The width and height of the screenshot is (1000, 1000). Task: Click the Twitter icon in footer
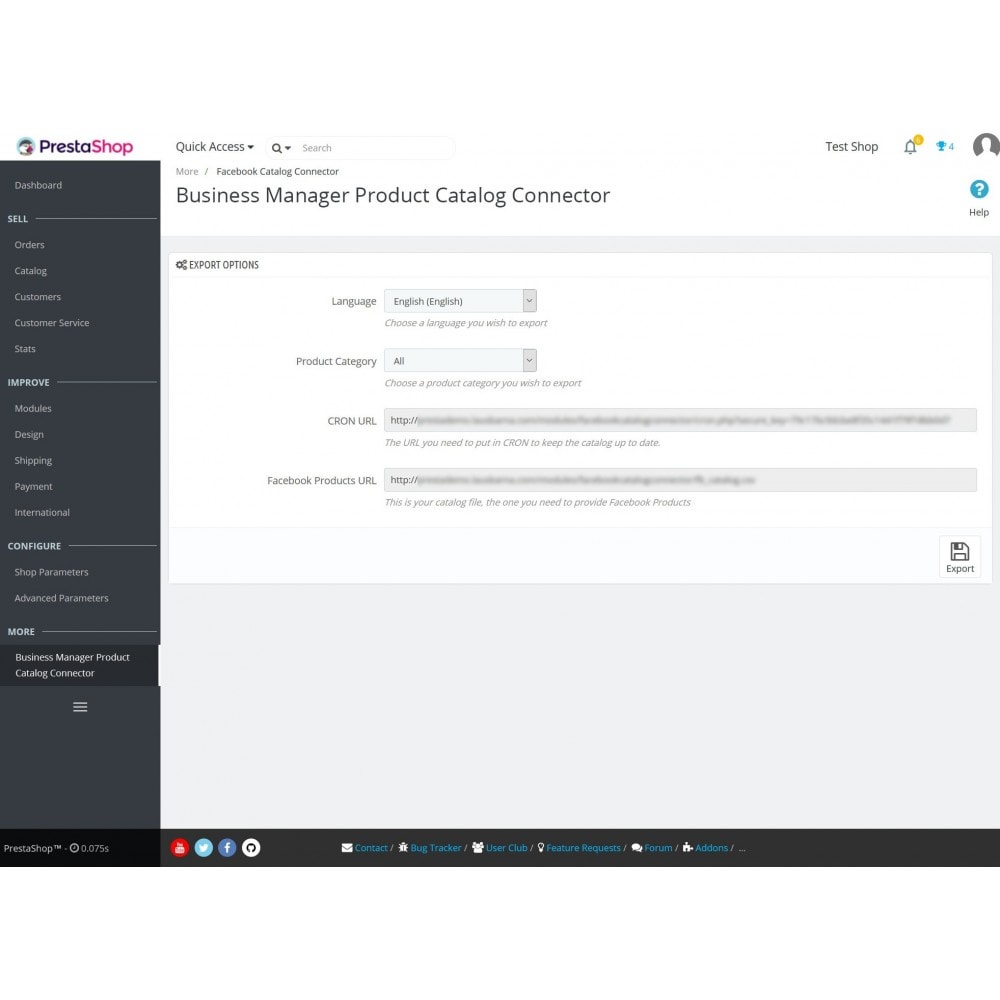pos(203,848)
